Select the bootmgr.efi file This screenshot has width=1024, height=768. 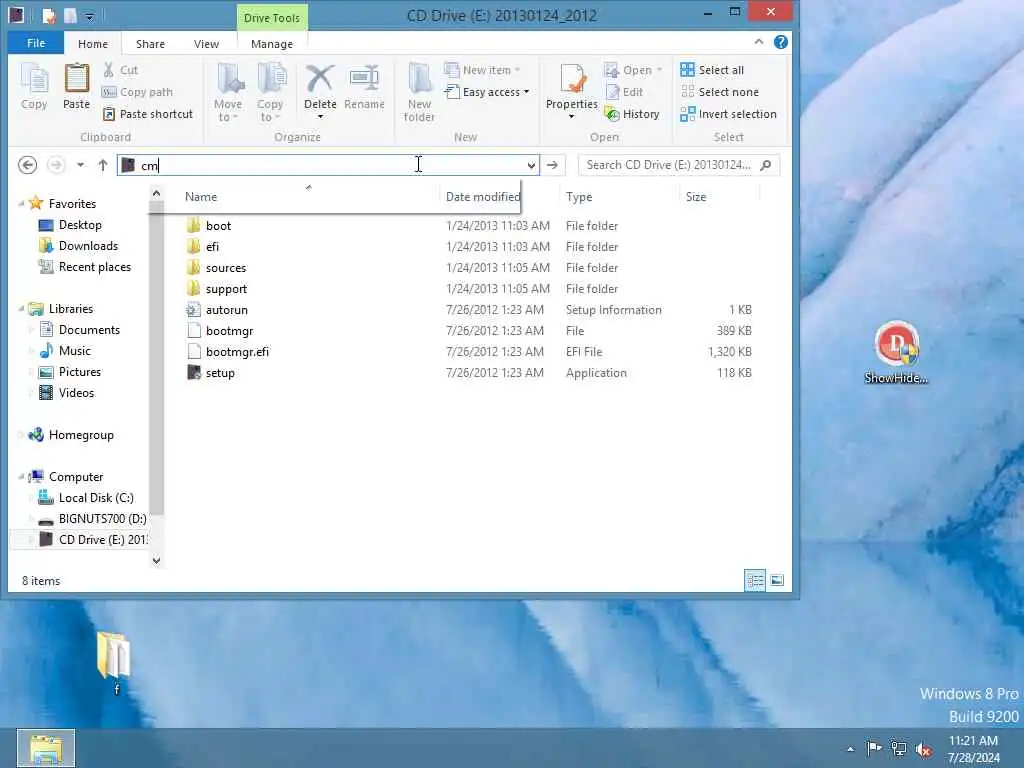tap(237, 351)
